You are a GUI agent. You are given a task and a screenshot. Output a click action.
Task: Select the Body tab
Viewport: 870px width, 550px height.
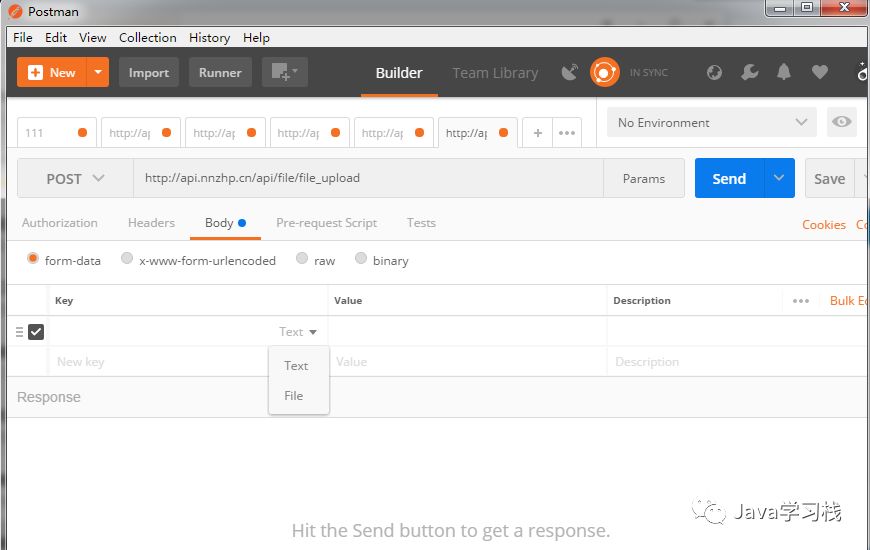coord(225,223)
